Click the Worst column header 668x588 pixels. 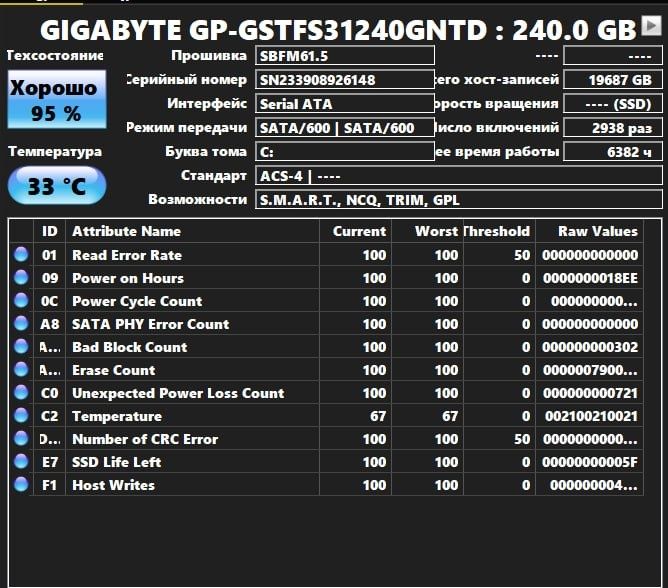tap(427, 231)
